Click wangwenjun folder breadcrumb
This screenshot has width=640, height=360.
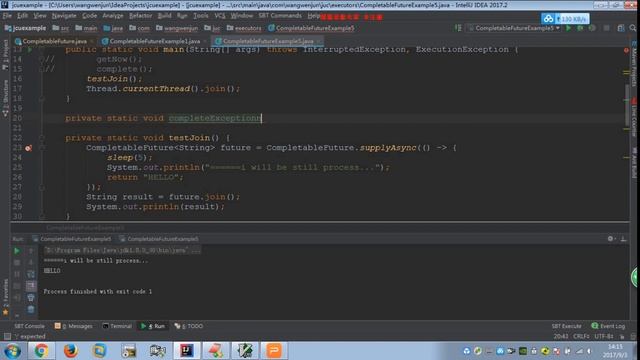point(177,28)
